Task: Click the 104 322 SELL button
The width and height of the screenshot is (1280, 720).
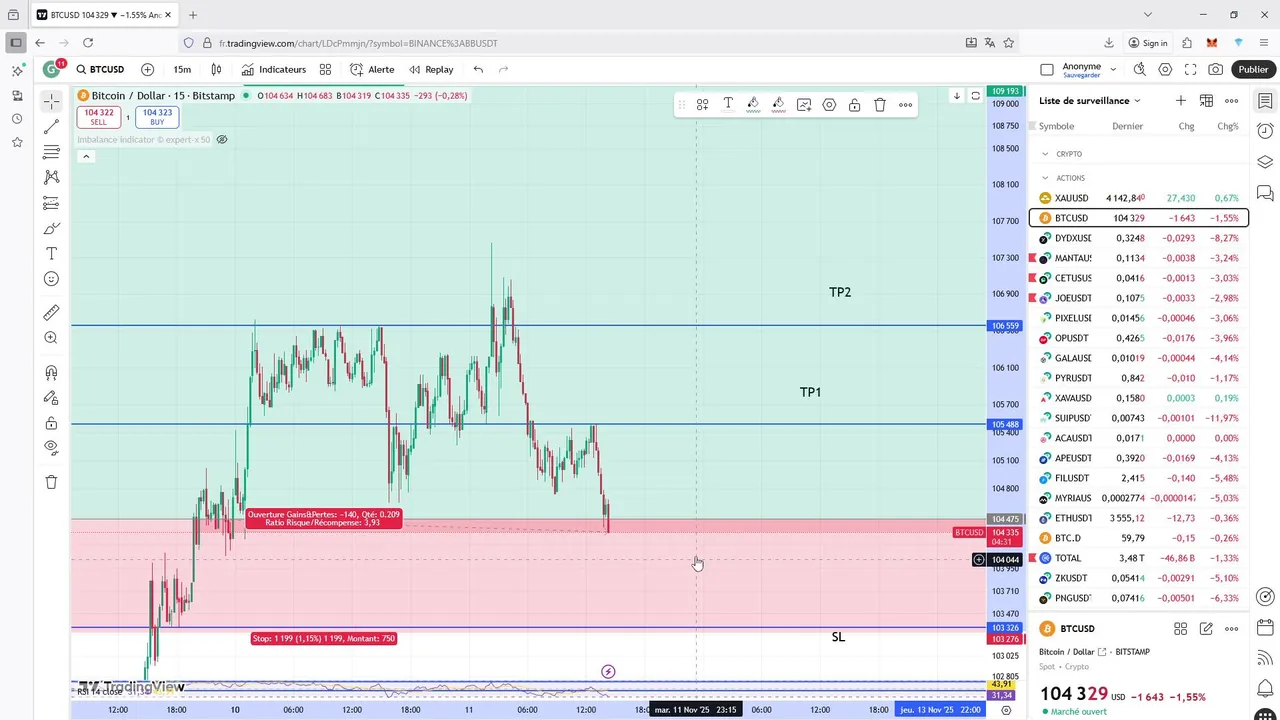Action: click(x=99, y=117)
